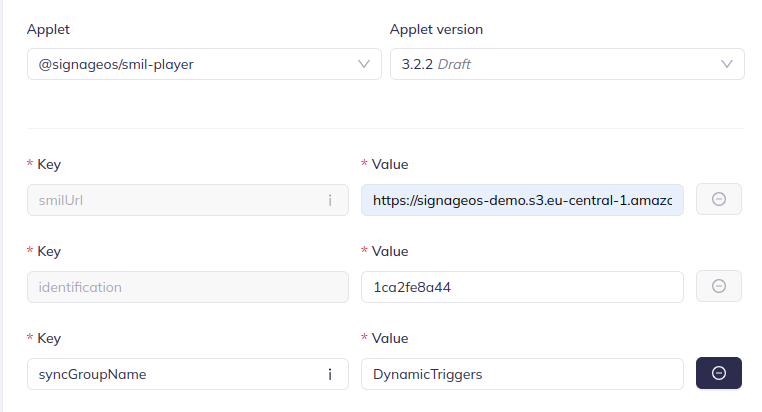Click the Value label above 1ca2fe8a44
Image resolution: width=762 pixels, height=412 pixels.
click(389, 251)
